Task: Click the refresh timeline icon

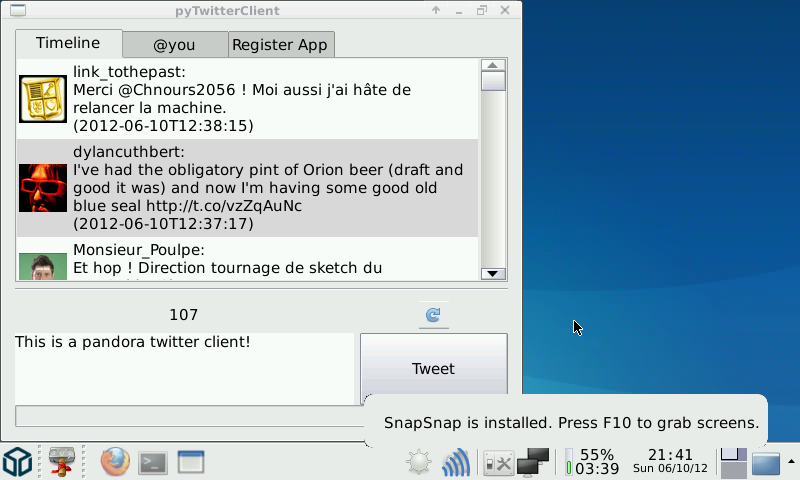Action: click(x=433, y=315)
